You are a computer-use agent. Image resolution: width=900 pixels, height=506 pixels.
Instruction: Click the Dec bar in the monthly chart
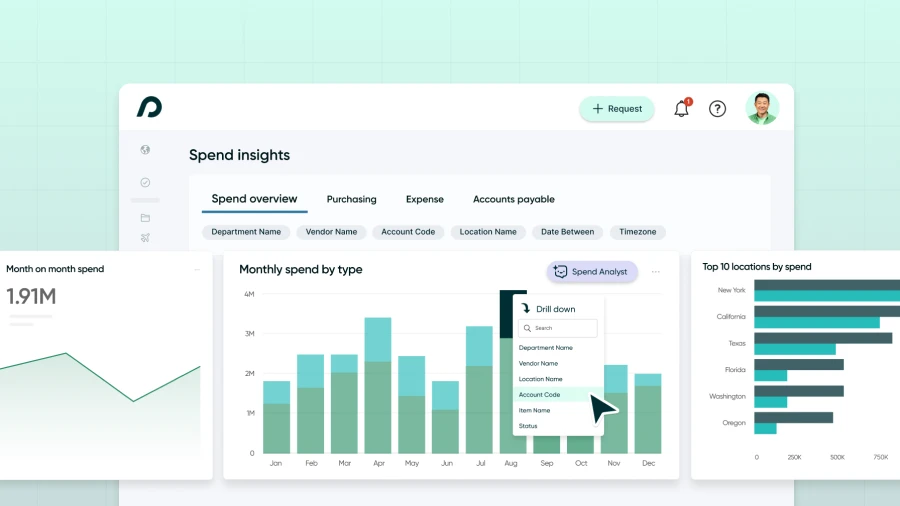point(648,414)
